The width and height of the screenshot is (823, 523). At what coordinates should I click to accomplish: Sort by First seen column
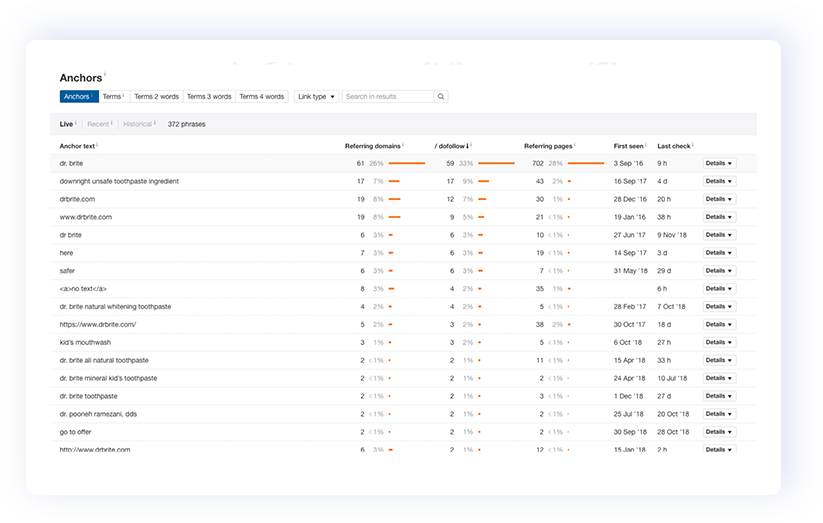point(628,146)
